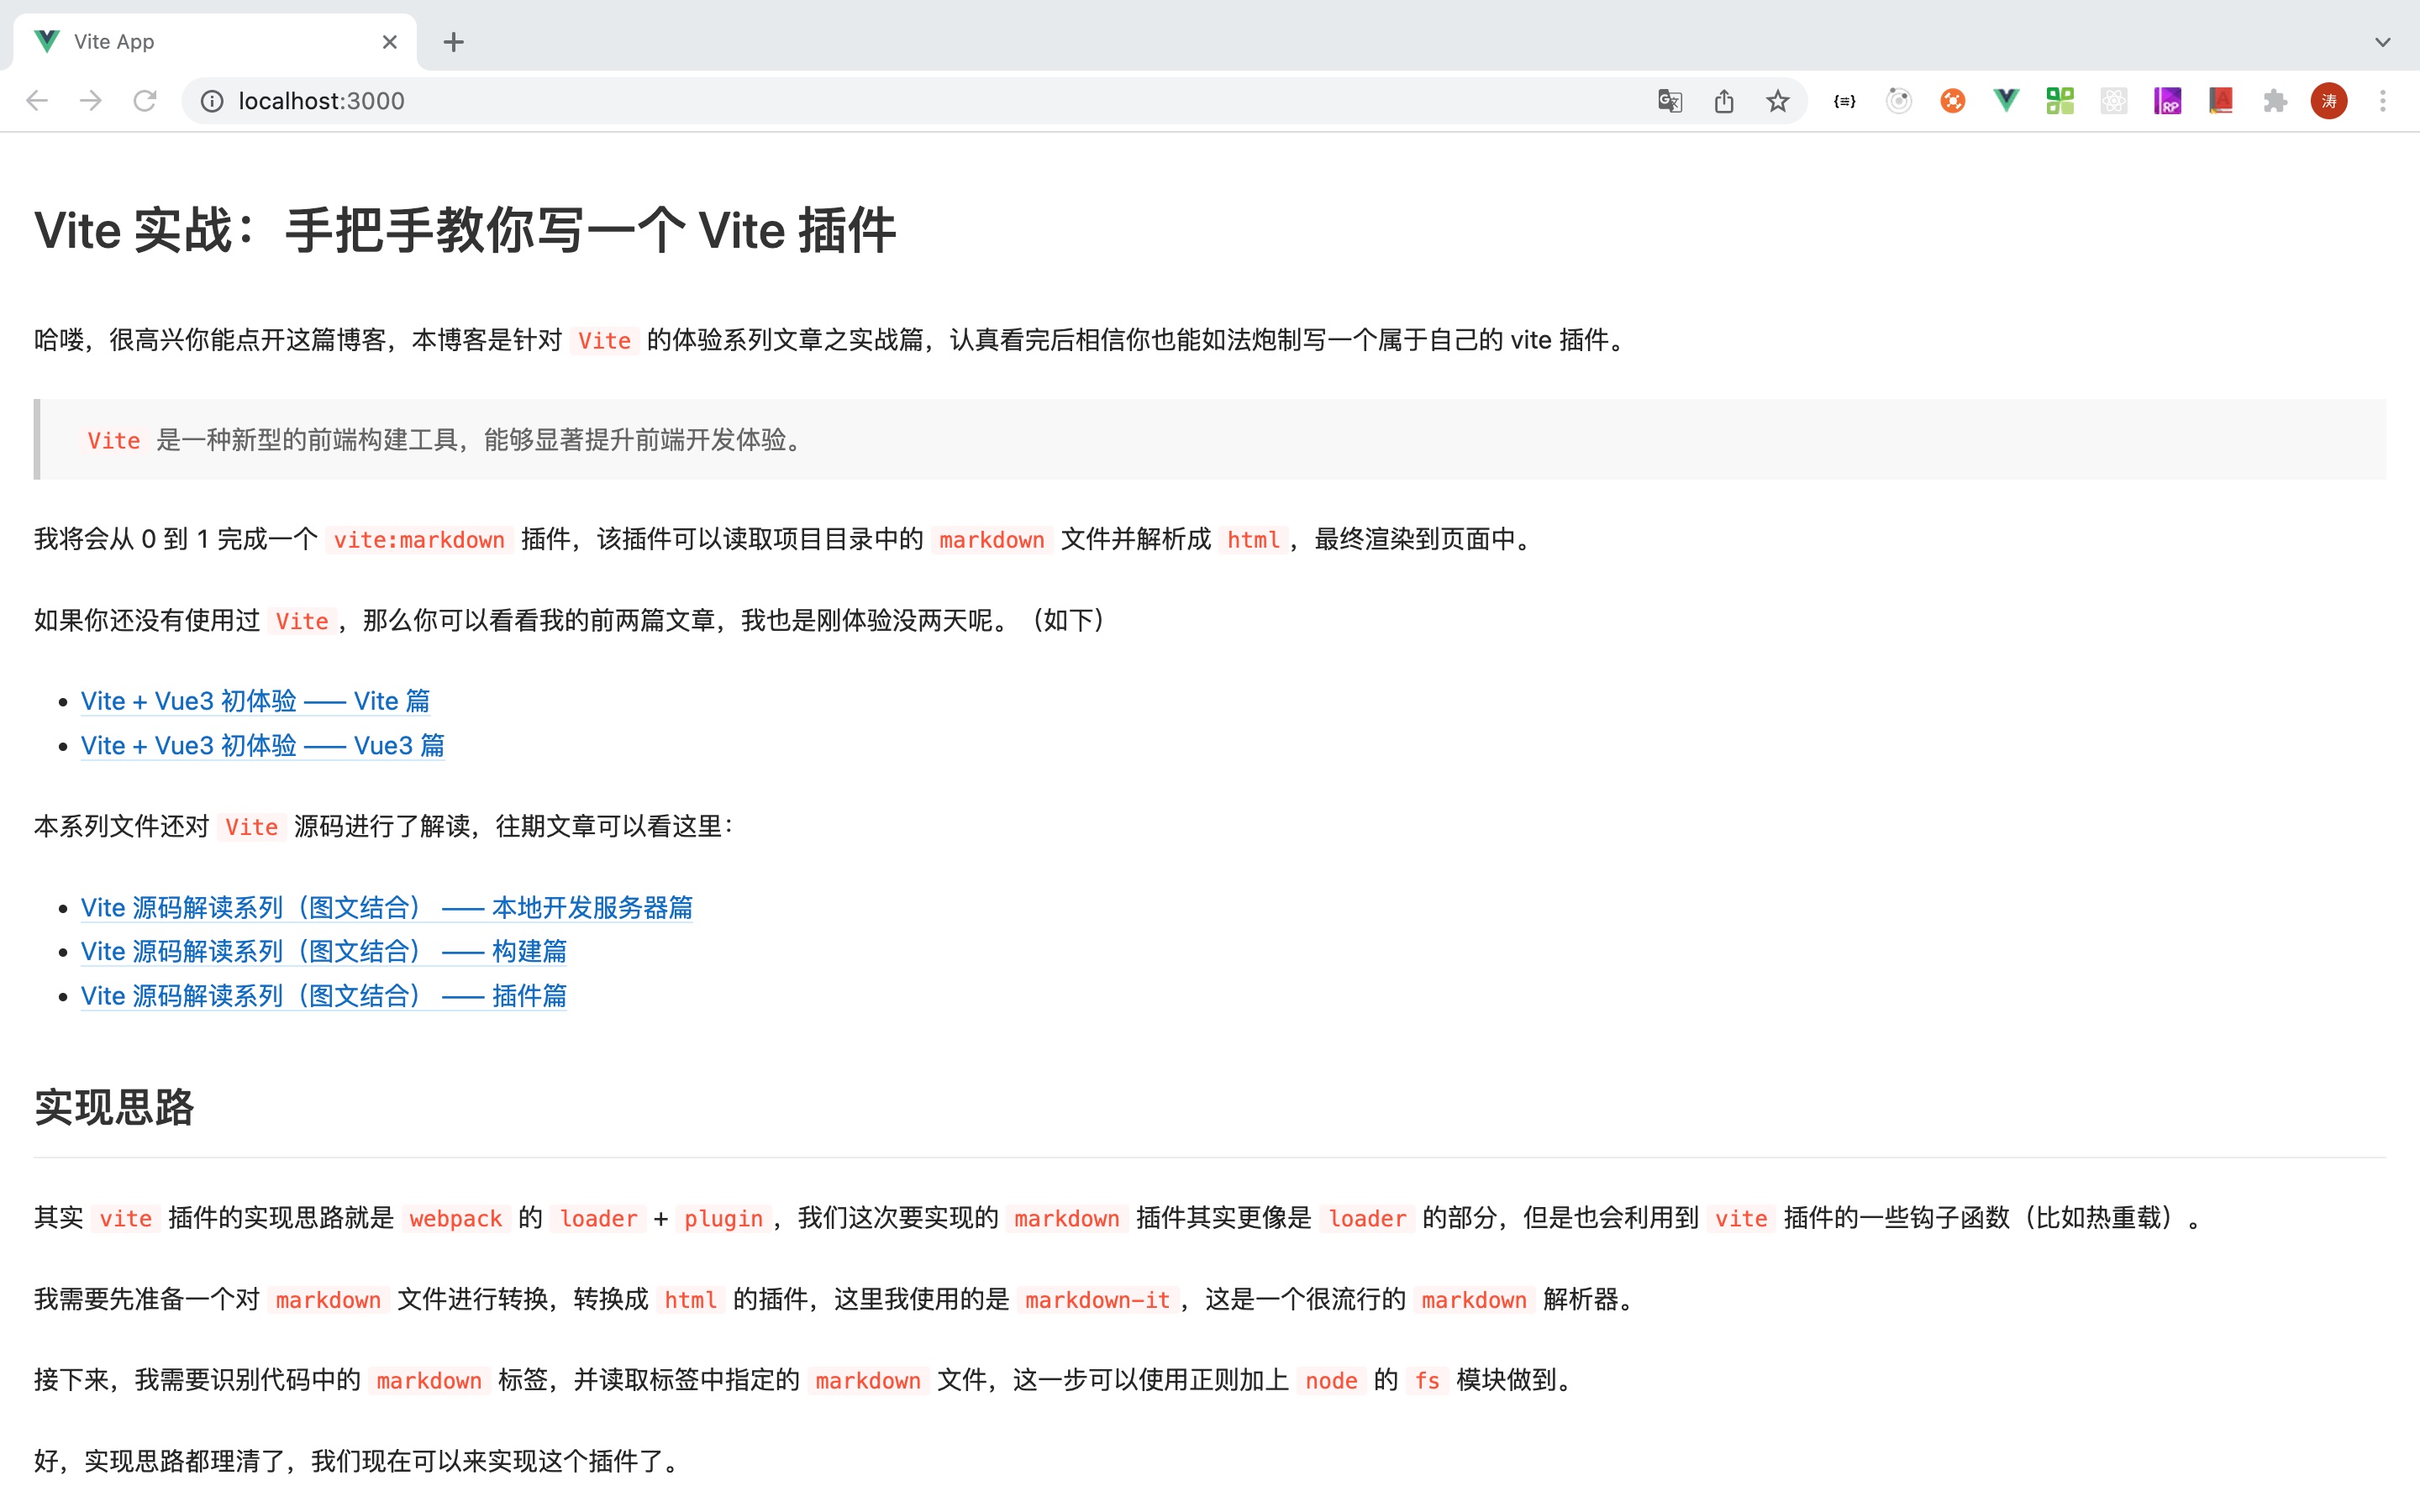Click the inline code 'html' after 文件并解析成
The width and height of the screenshot is (2420, 1512).
[x=1253, y=540]
